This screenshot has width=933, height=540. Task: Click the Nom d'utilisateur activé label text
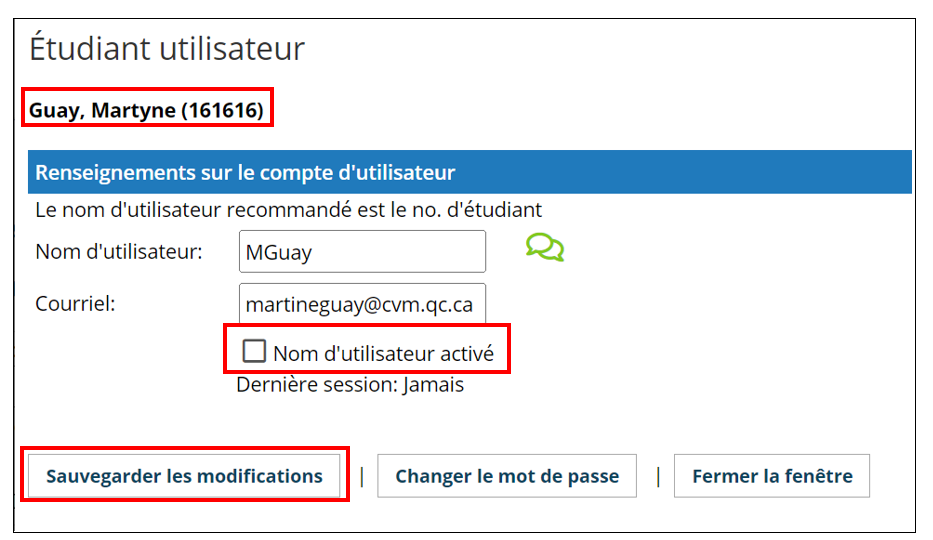(x=383, y=354)
